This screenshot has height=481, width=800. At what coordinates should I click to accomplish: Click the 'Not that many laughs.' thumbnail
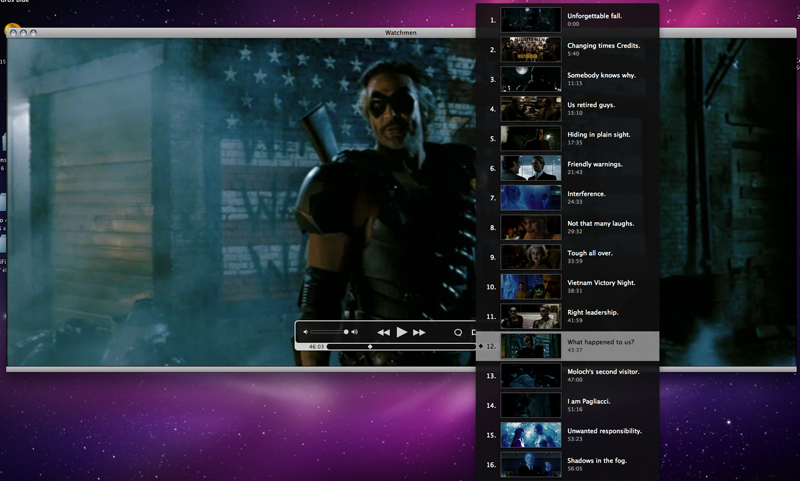[531, 227]
